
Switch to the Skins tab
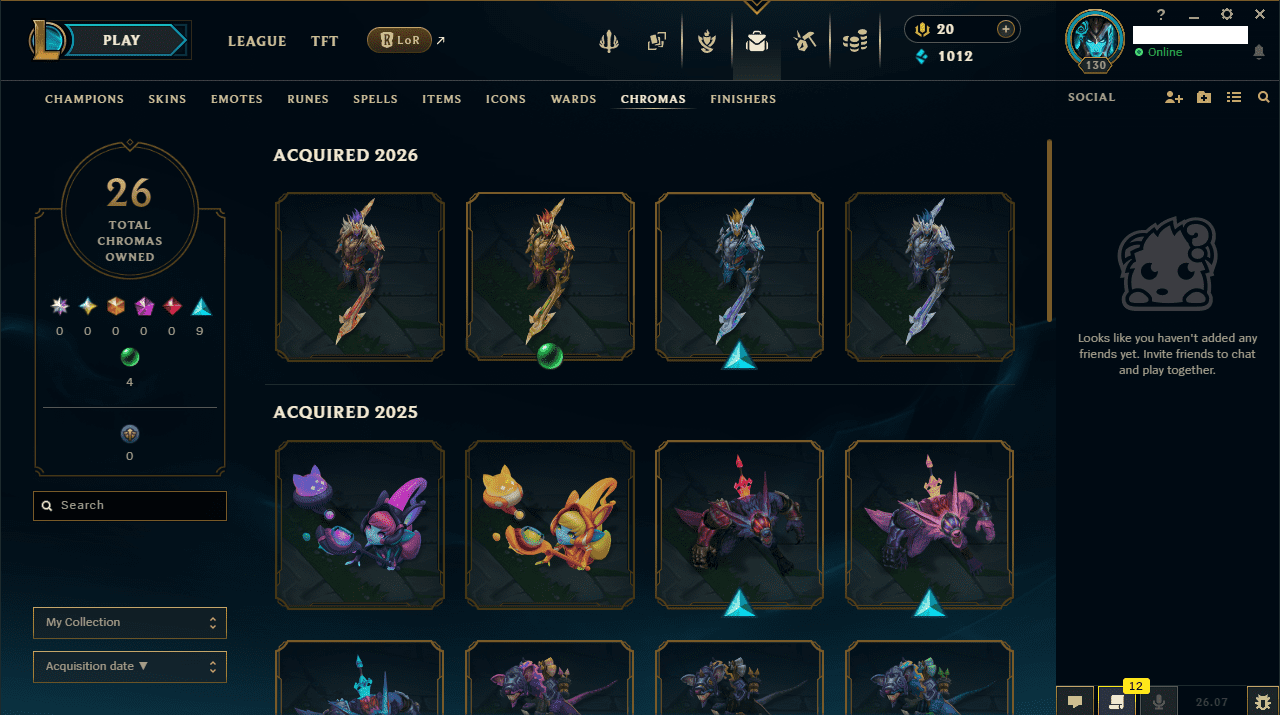[x=167, y=99]
